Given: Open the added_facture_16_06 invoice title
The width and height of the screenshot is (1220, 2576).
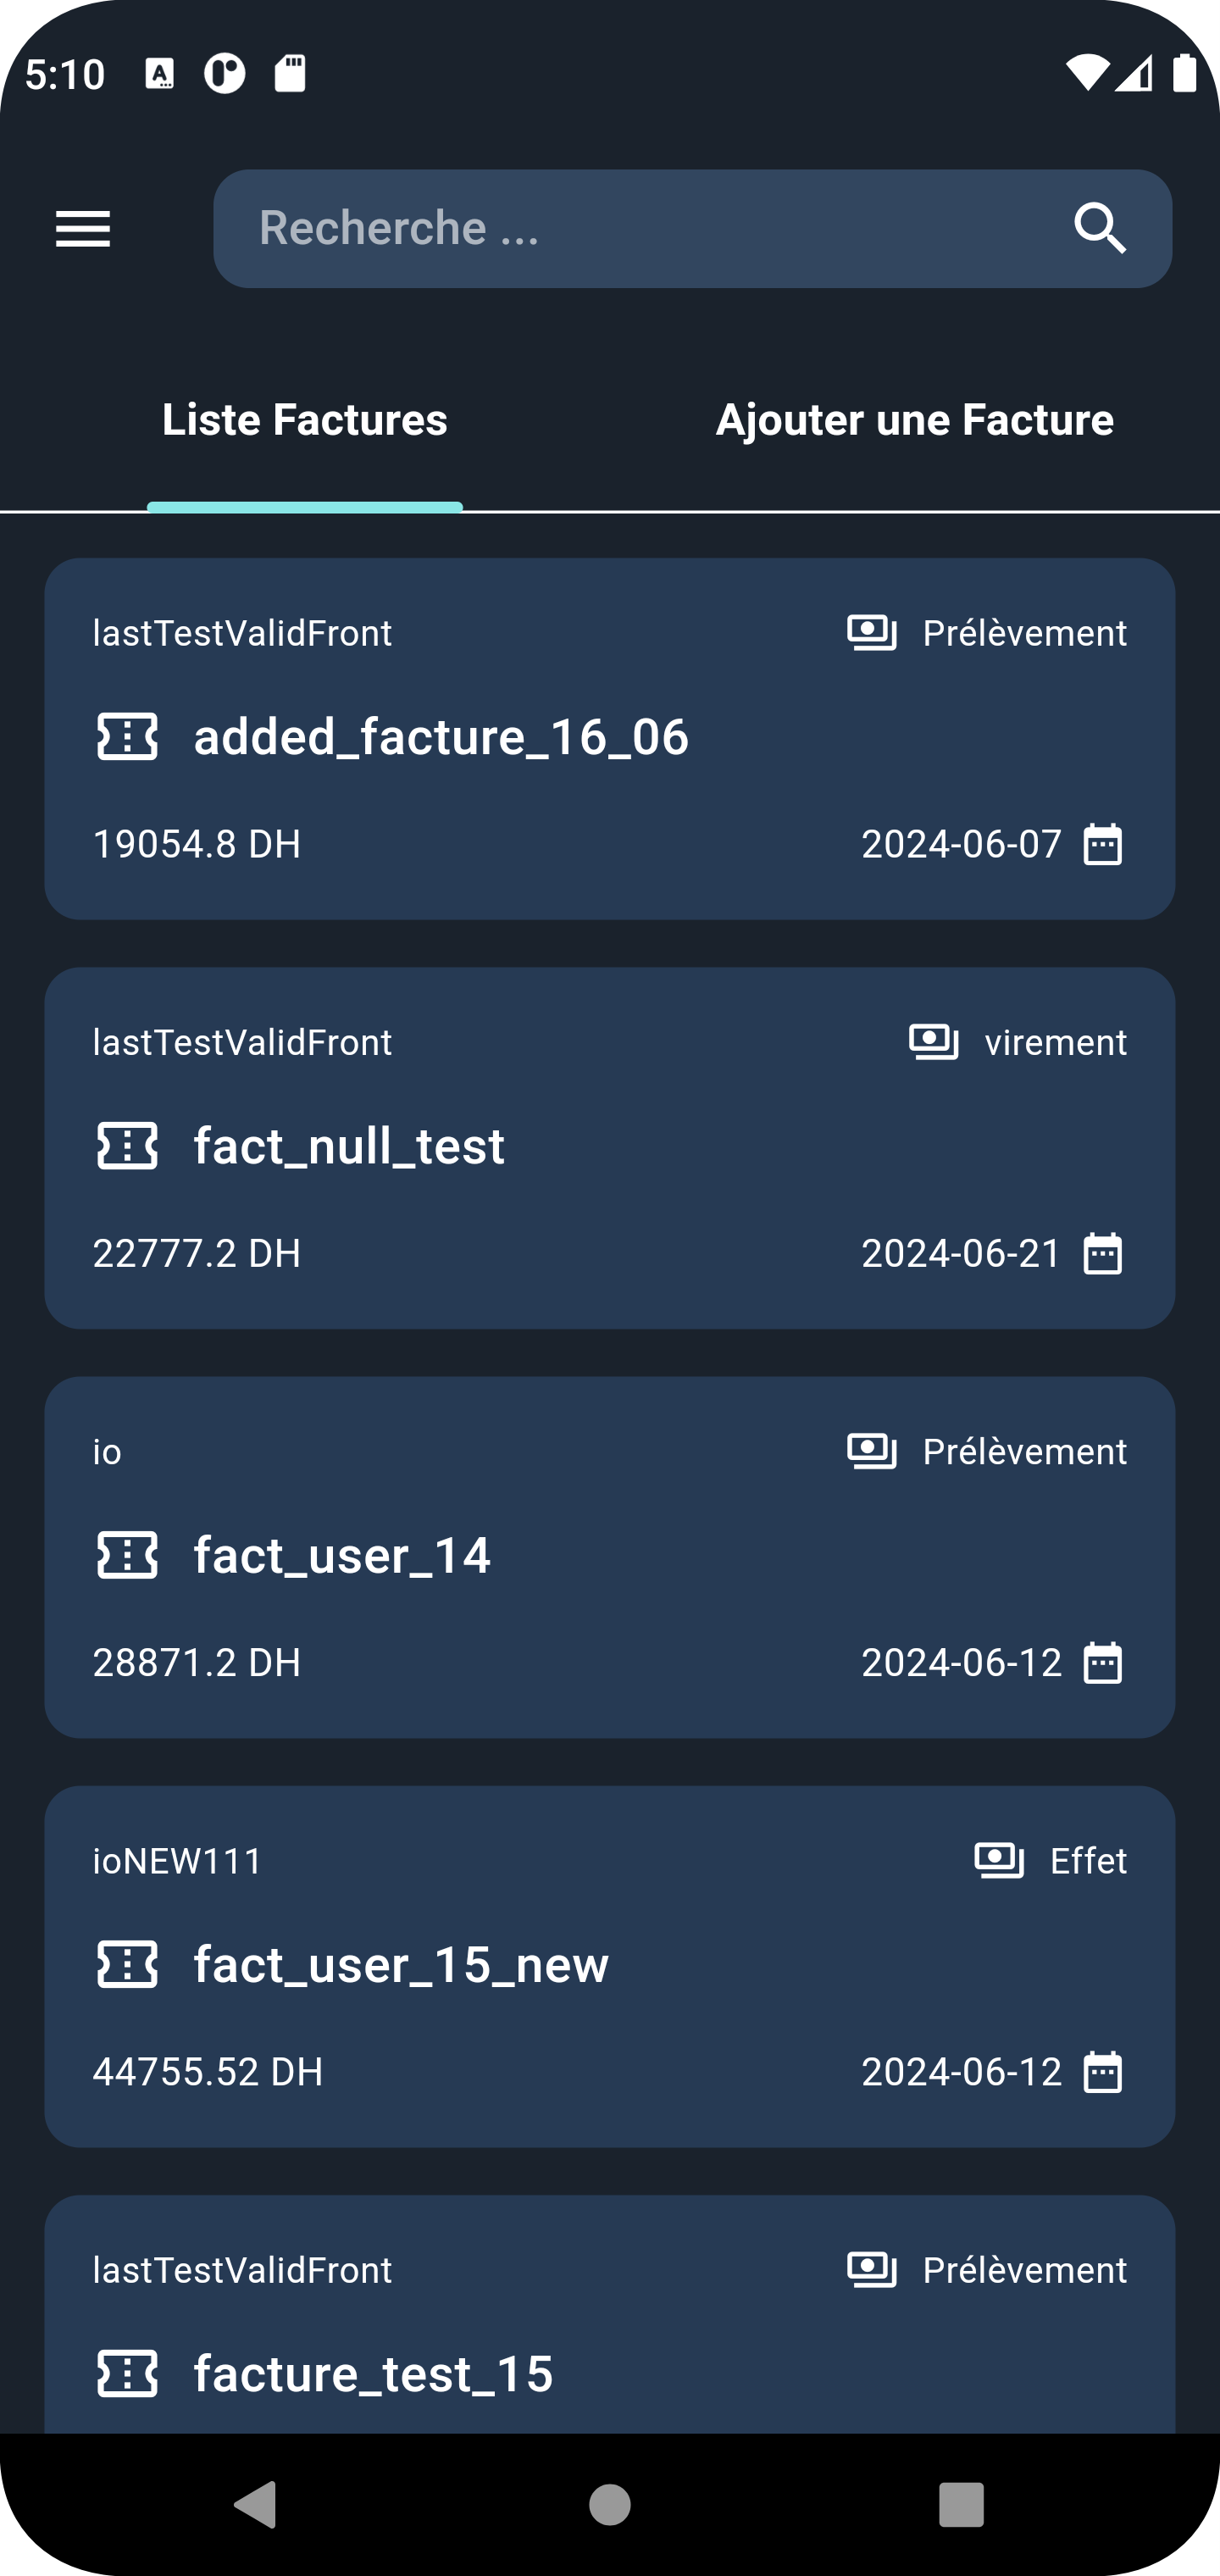Looking at the screenshot, I should click(x=441, y=738).
